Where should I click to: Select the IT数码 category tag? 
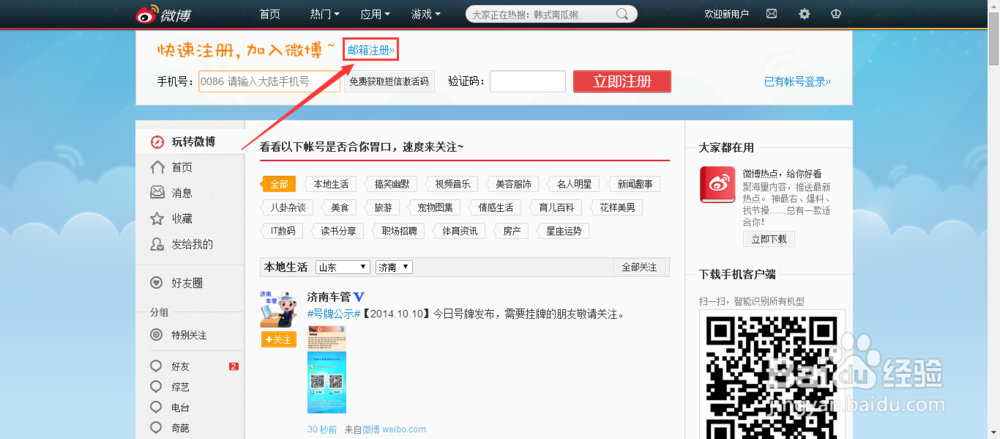(283, 230)
